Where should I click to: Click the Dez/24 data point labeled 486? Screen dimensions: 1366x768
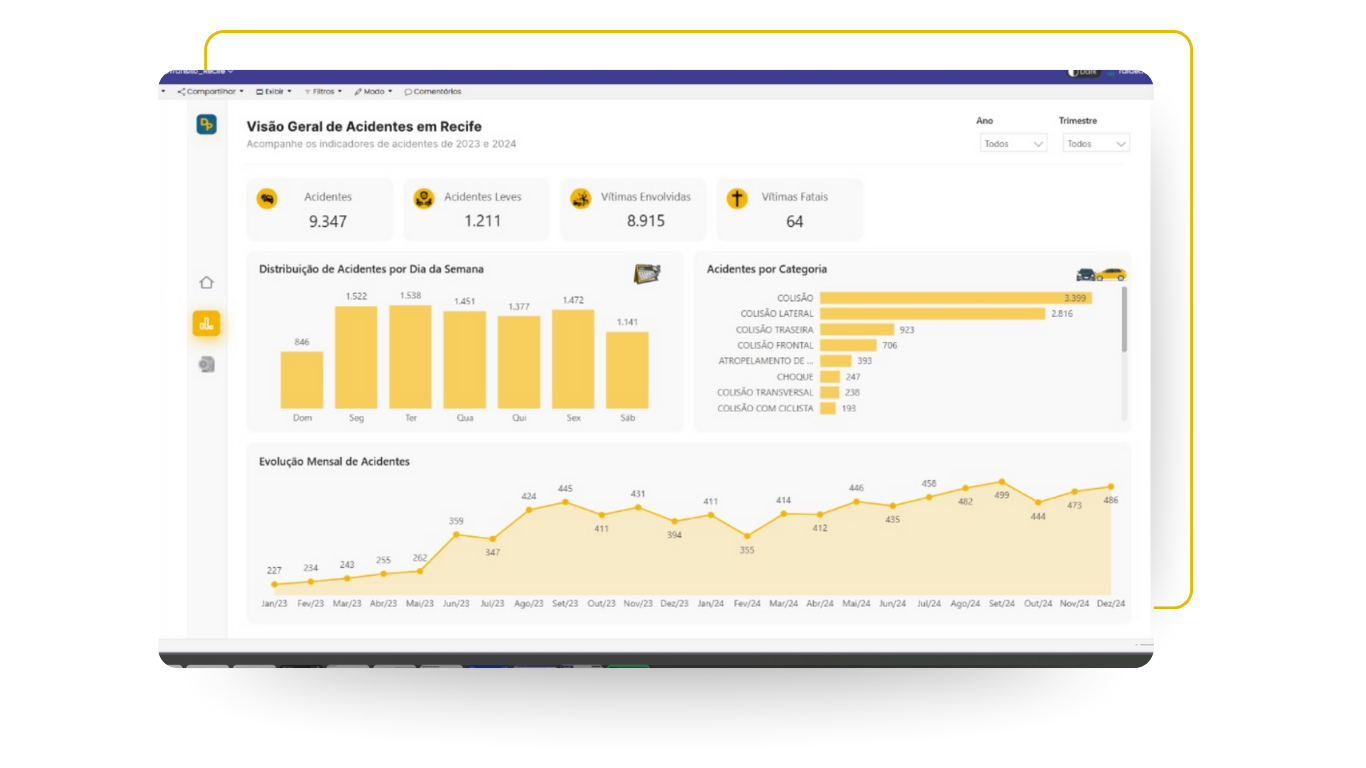[x=1110, y=487]
